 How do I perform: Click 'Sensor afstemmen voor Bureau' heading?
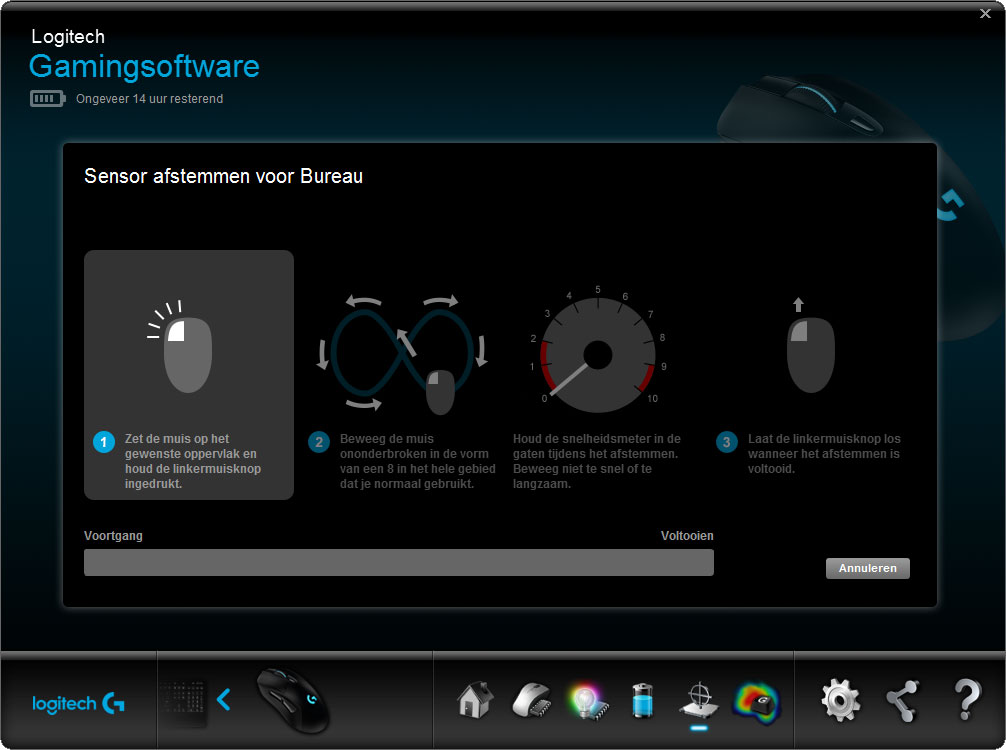point(223,176)
